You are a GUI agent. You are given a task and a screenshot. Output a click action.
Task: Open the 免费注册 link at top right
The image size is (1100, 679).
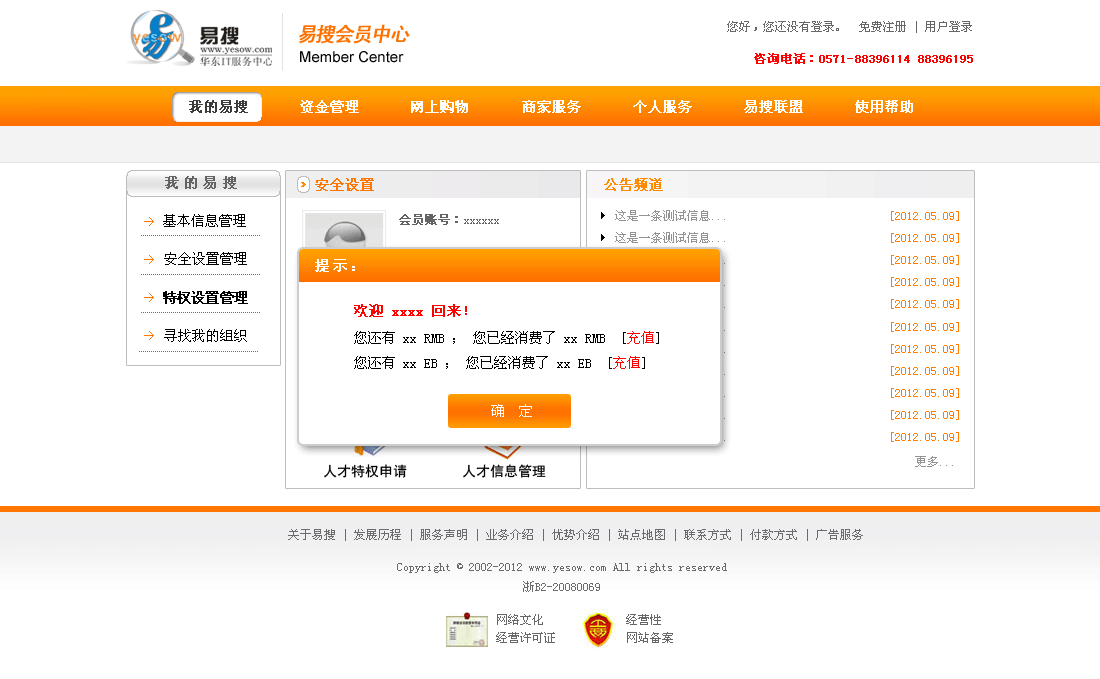(882, 27)
